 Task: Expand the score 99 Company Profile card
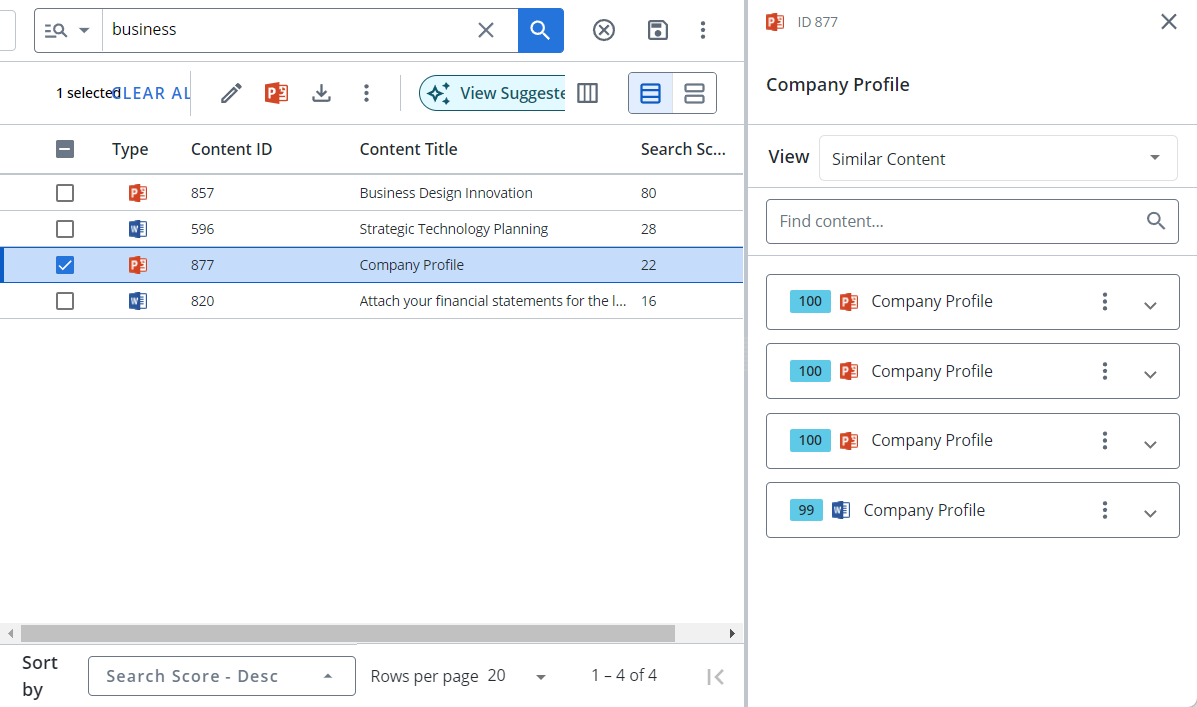1150,514
